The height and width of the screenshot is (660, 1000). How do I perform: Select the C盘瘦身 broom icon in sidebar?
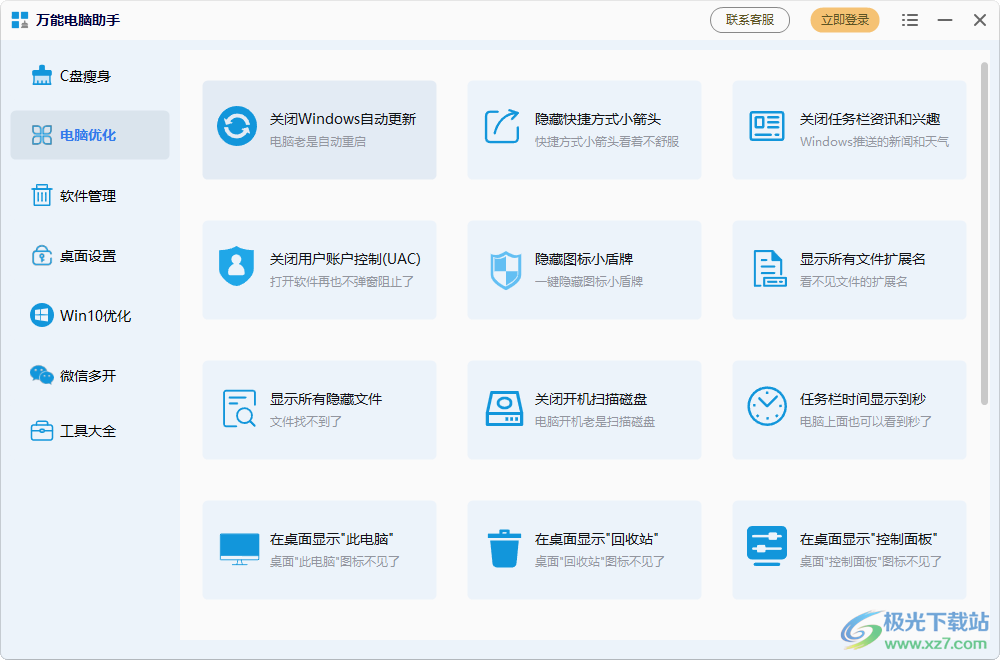pyautogui.click(x=40, y=74)
